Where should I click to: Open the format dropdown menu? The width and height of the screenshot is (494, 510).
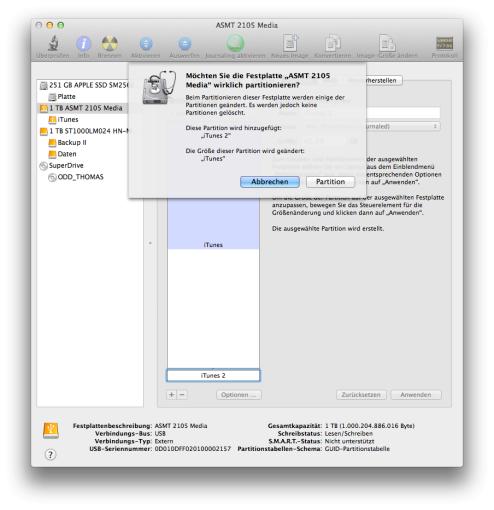coord(403,126)
